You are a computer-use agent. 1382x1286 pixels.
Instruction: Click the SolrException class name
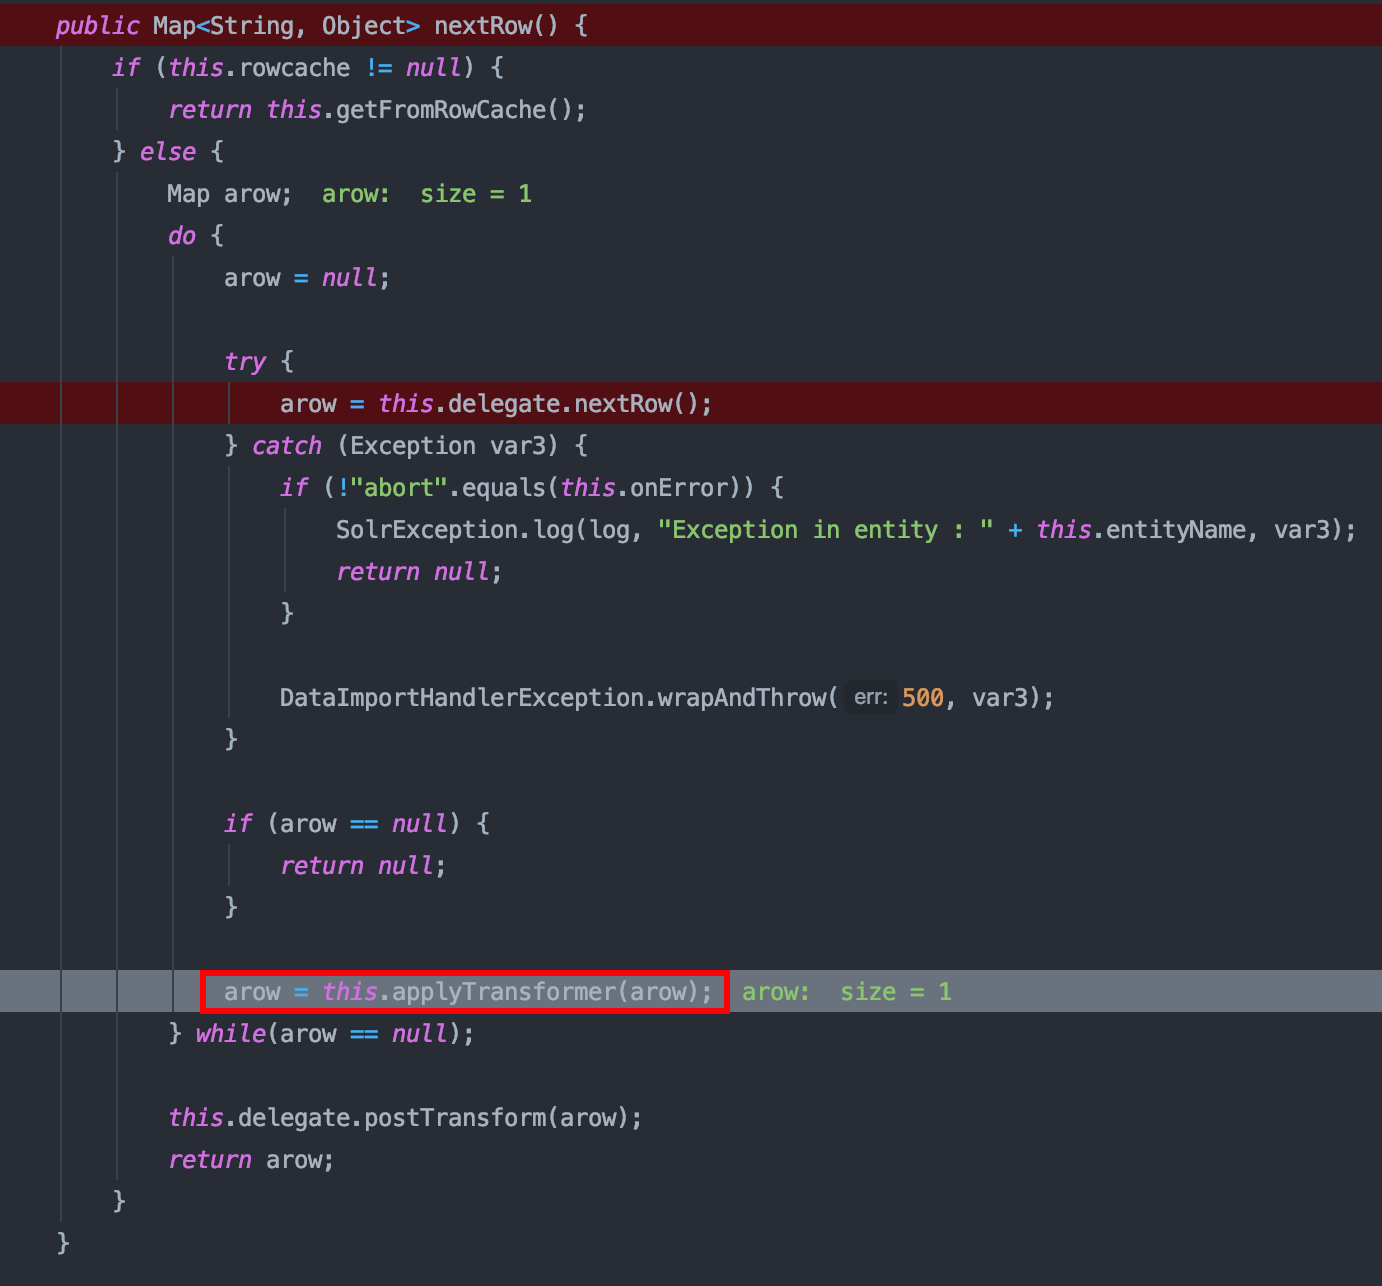426,530
